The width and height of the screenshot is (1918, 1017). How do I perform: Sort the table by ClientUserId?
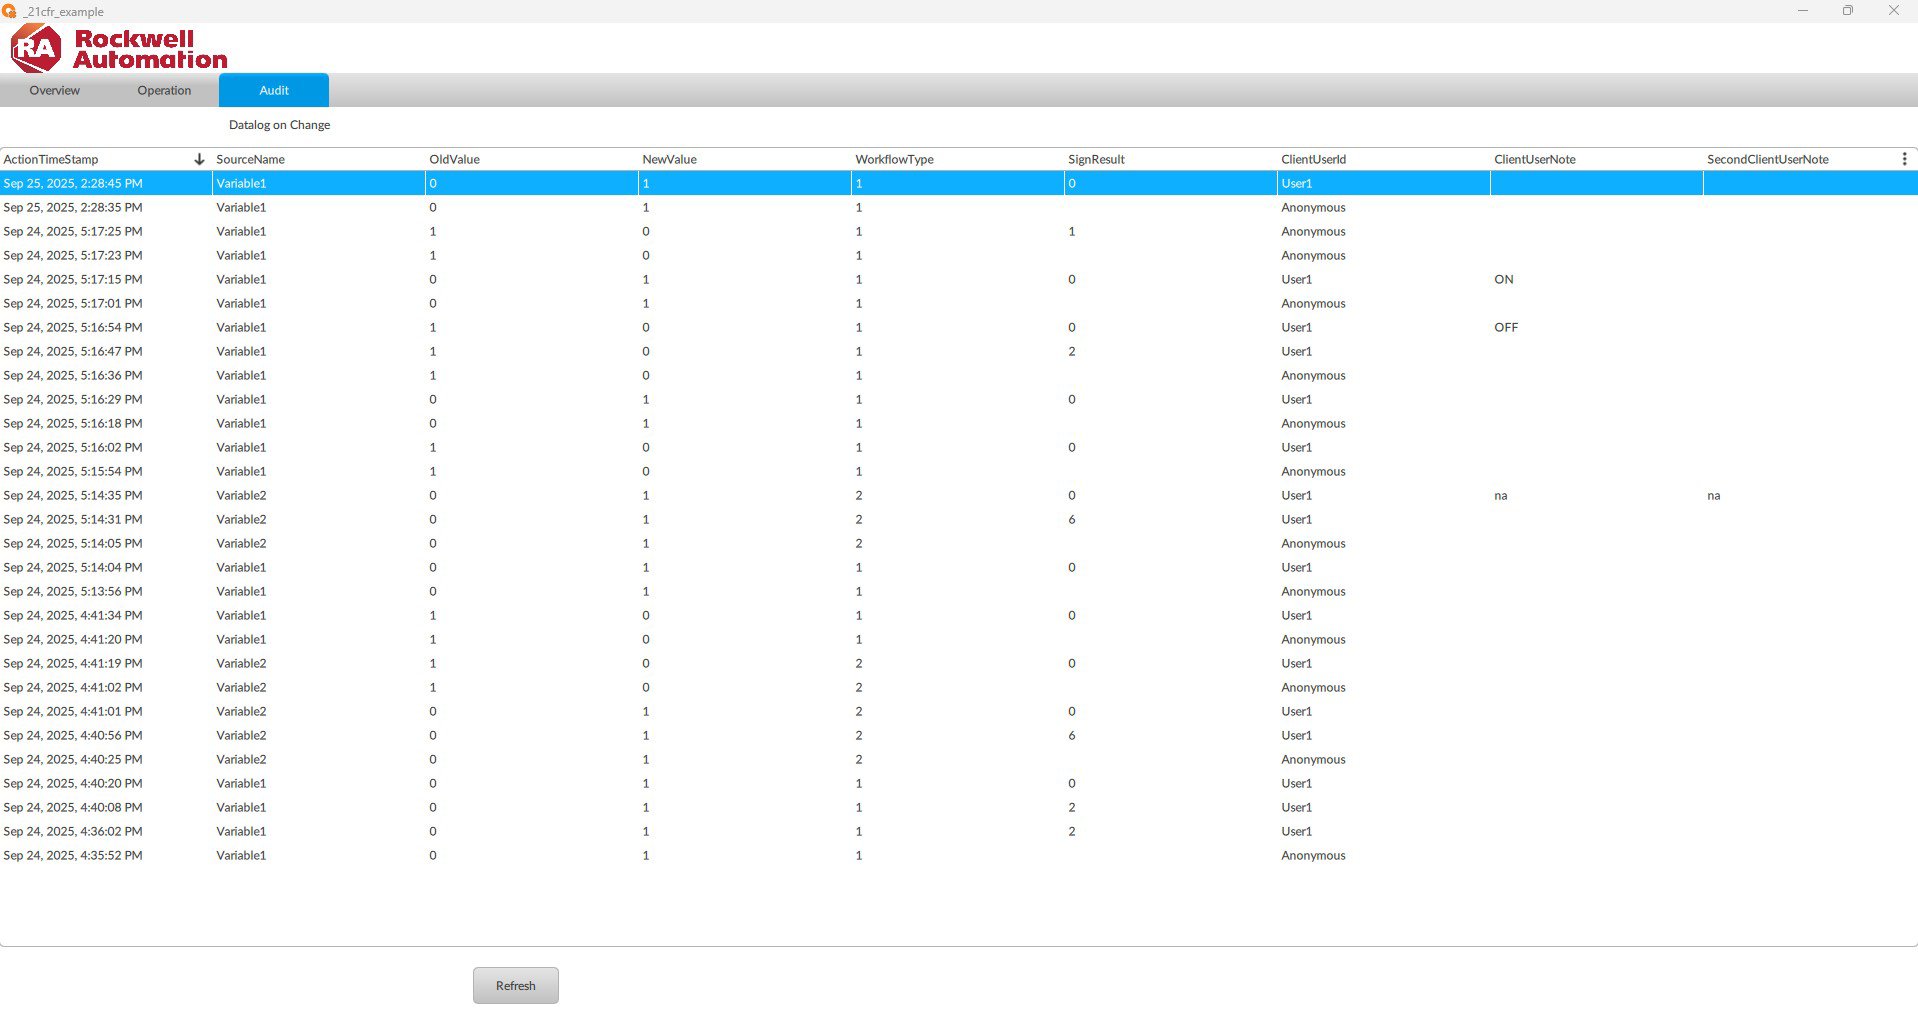coord(1313,158)
